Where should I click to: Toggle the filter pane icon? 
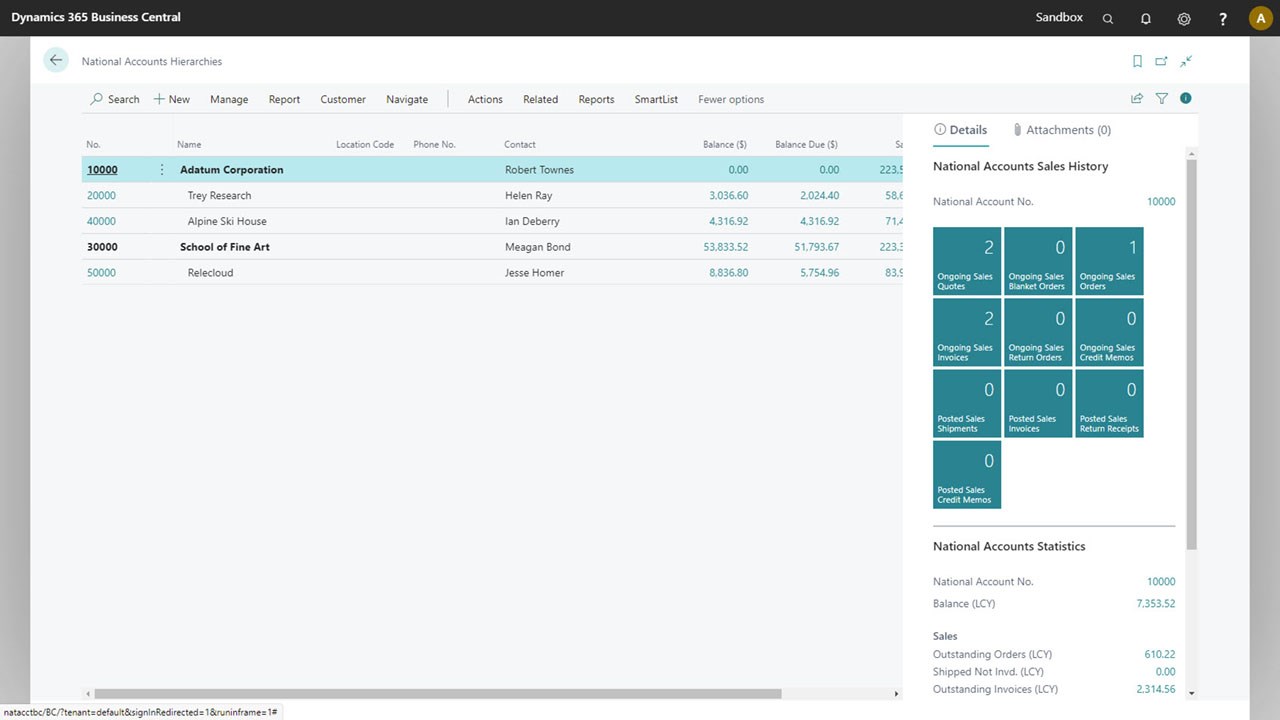[1162, 98]
